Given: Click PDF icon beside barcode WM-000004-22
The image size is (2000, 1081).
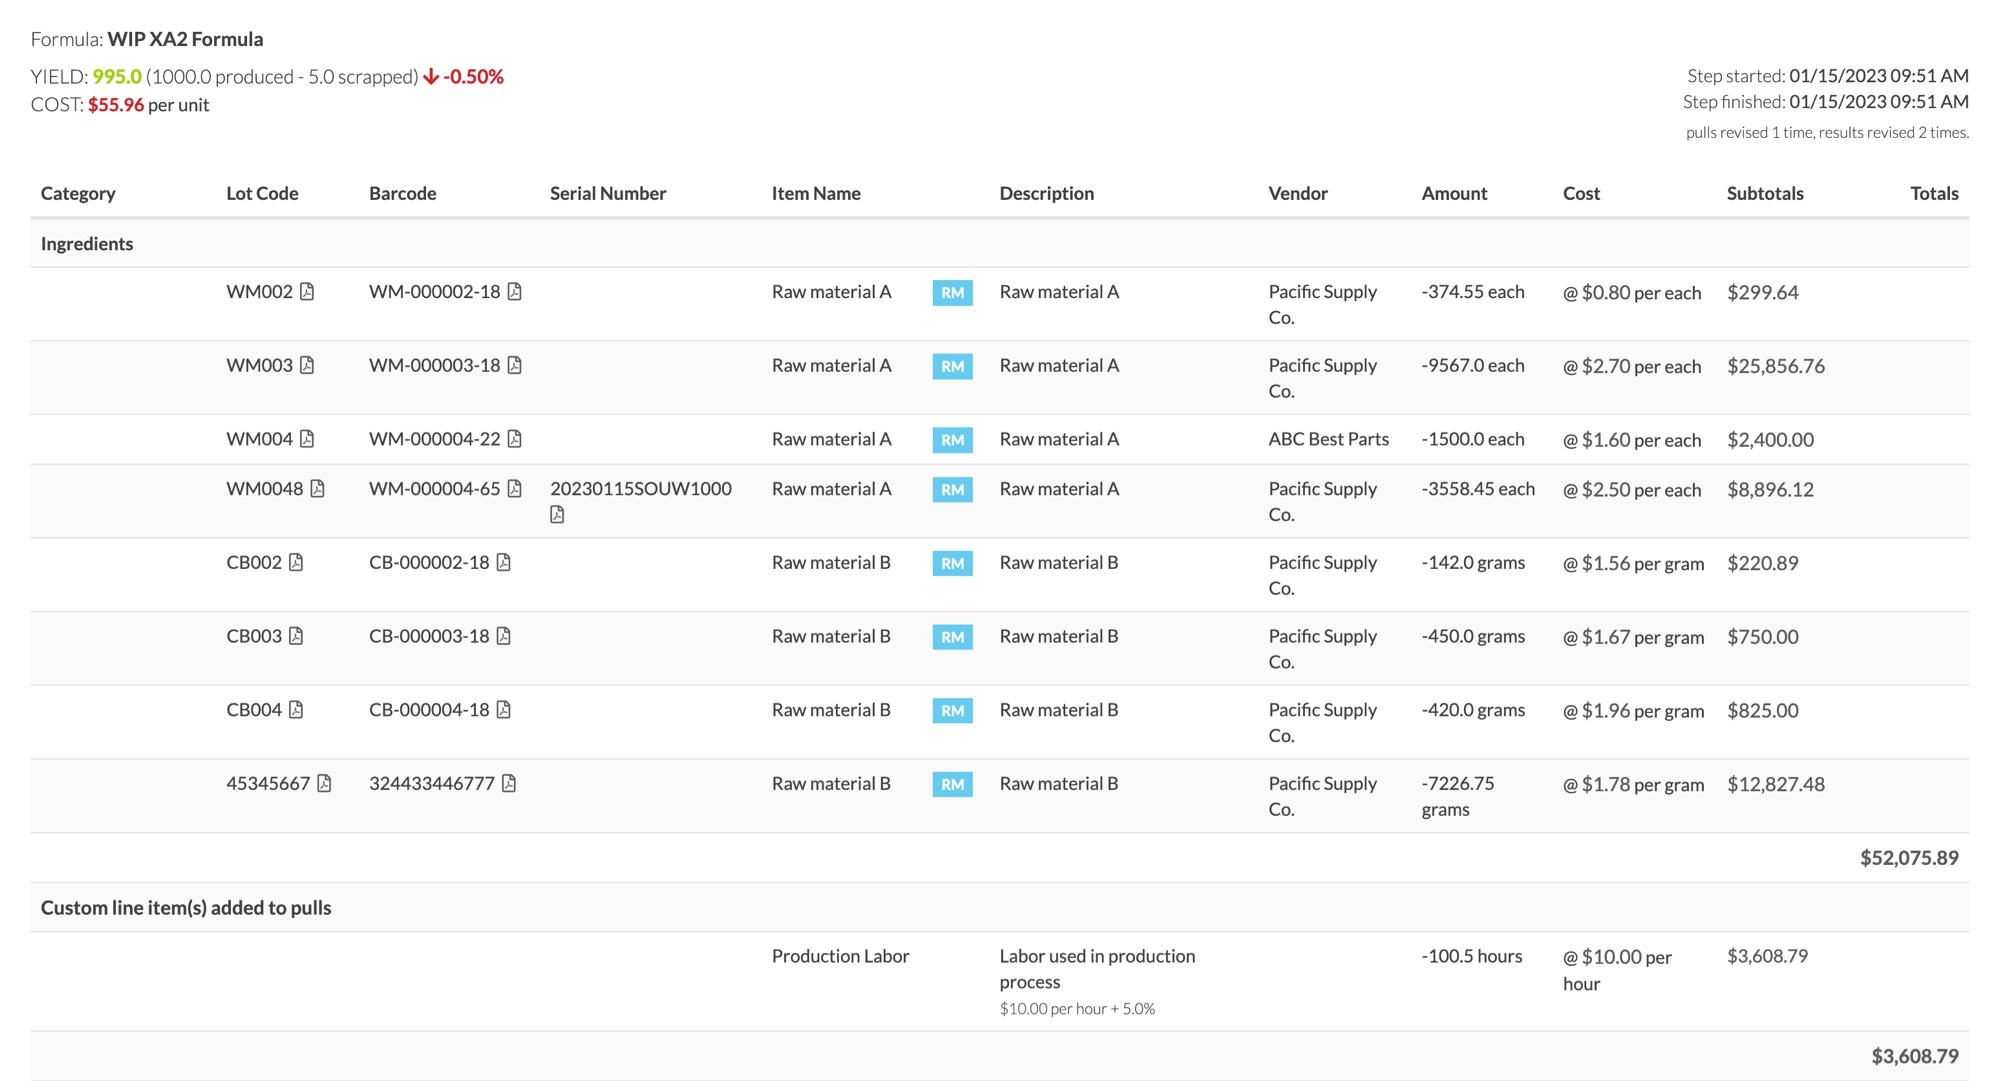Looking at the screenshot, I should coord(514,439).
